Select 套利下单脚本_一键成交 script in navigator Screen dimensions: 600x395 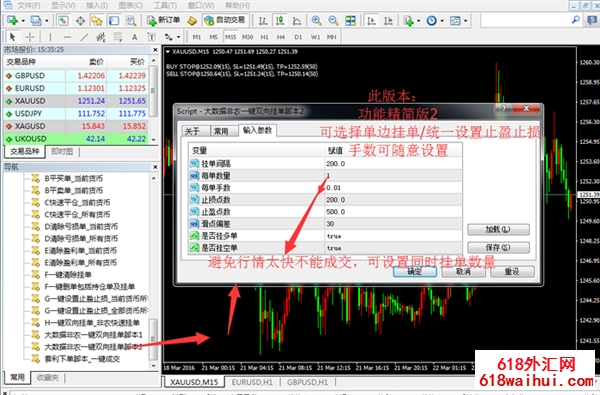click(82, 359)
